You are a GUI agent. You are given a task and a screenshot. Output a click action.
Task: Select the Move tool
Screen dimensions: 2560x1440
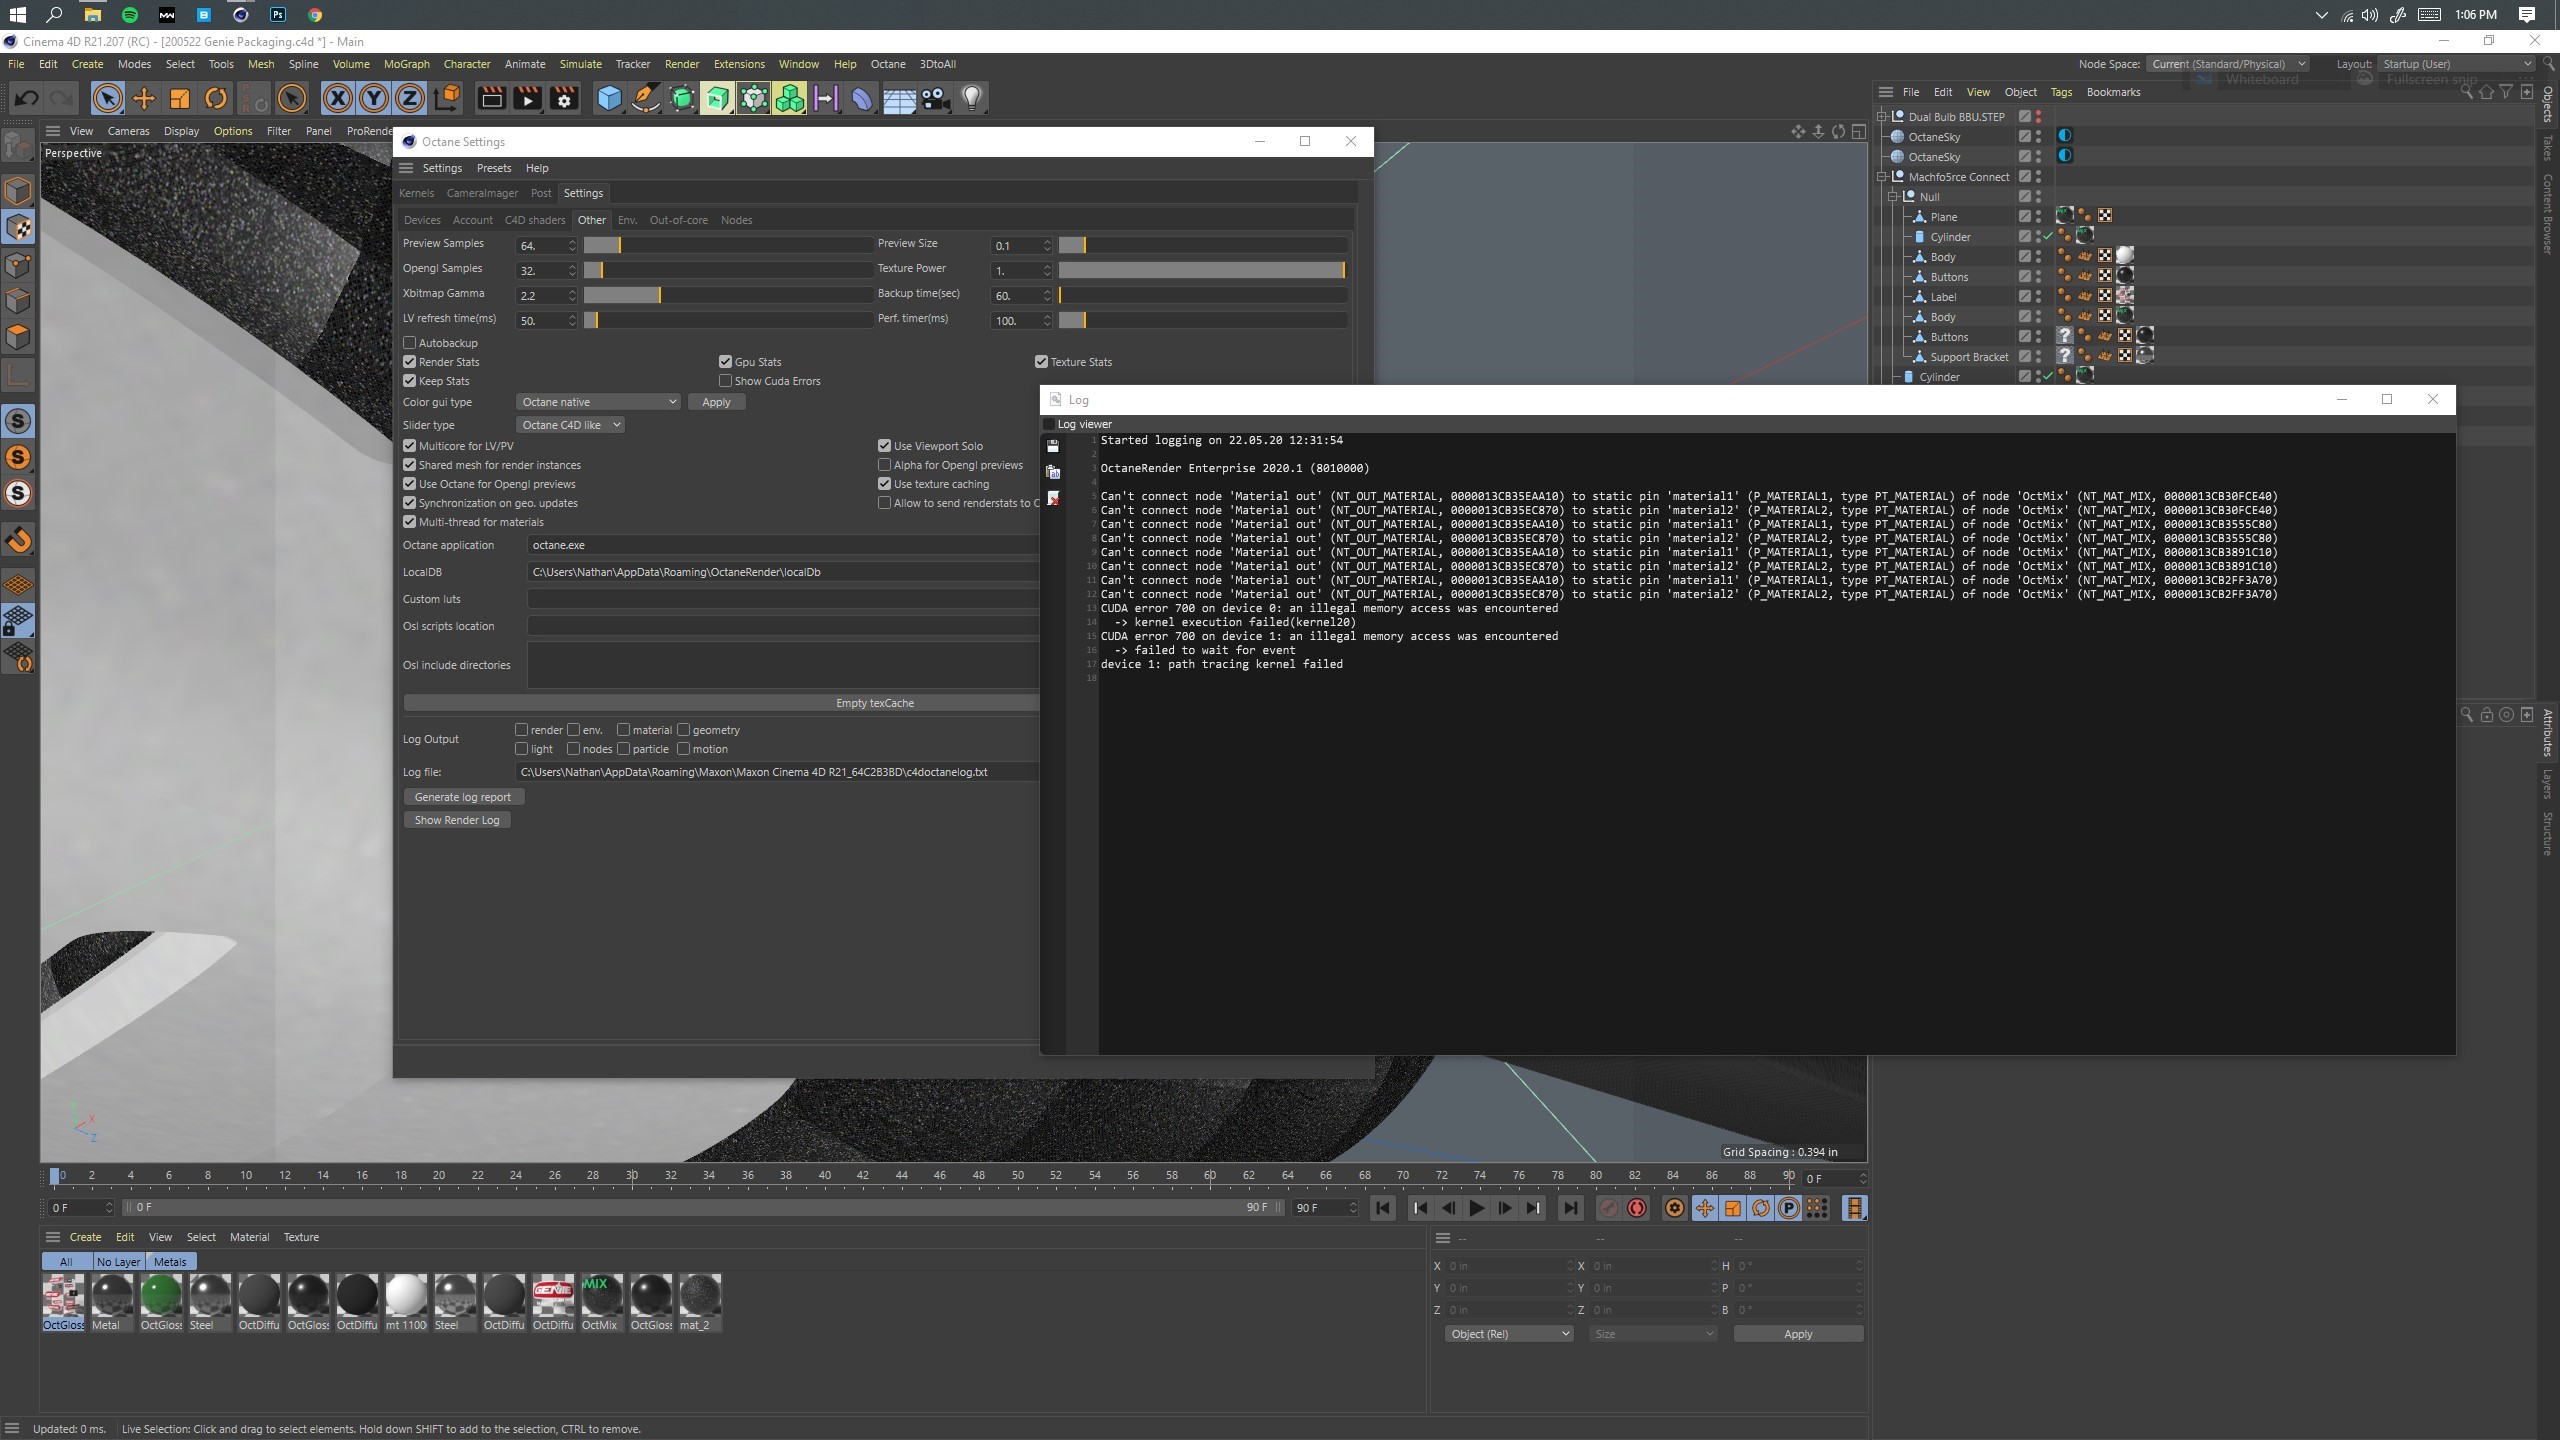144,98
